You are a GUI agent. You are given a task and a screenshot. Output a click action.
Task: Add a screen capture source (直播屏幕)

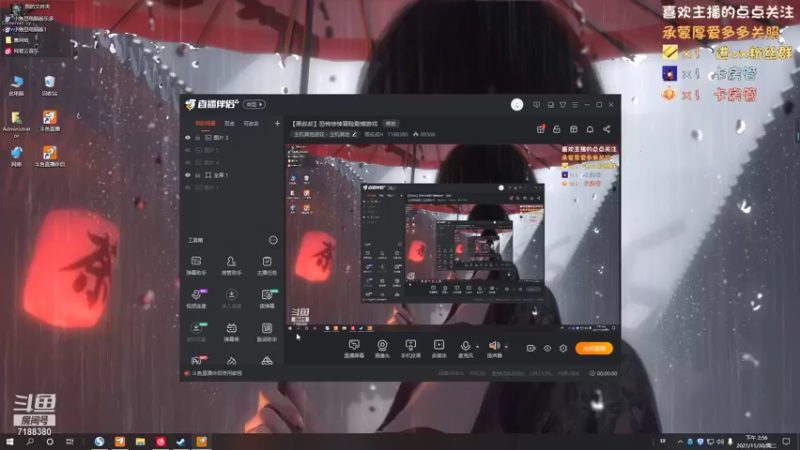(x=354, y=348)
